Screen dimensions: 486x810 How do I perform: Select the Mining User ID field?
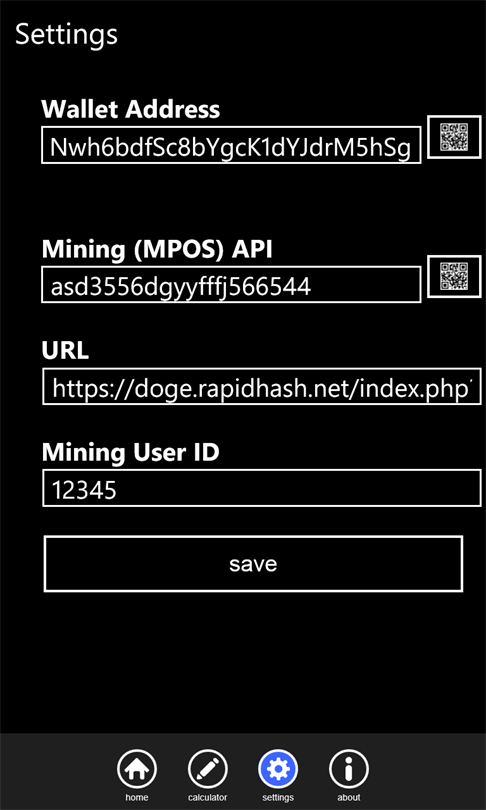point(261,488)
